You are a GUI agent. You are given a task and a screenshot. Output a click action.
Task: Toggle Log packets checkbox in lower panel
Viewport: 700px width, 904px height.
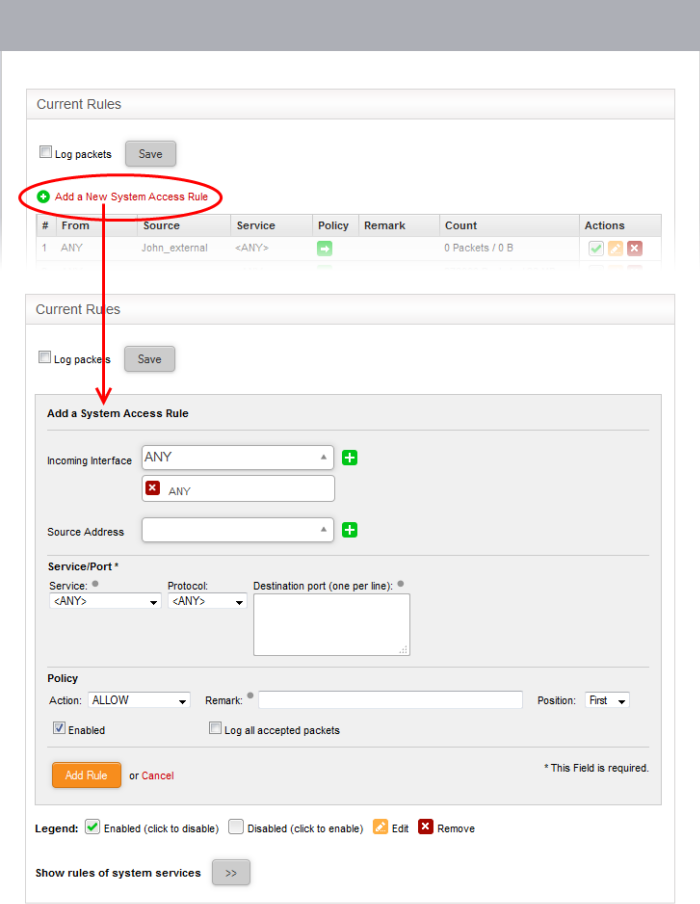pyautogui.click(x=44, y=357)
